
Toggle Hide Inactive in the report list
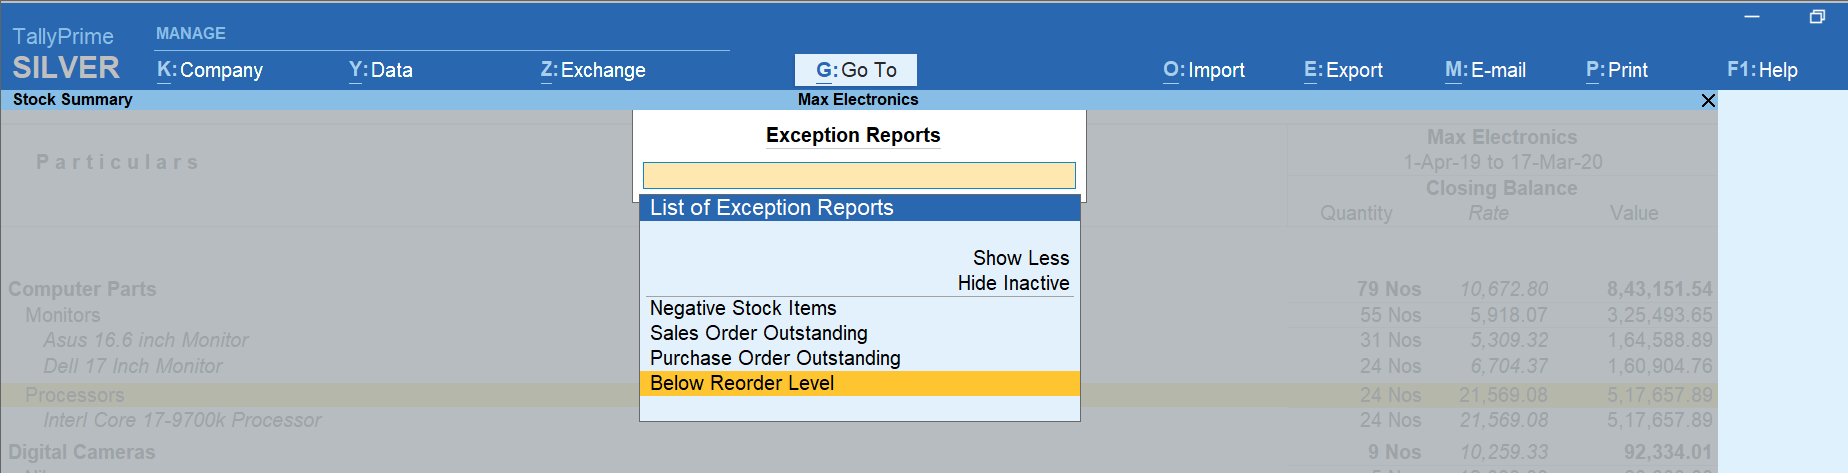pyautogui.click(x=1013, y=283)
